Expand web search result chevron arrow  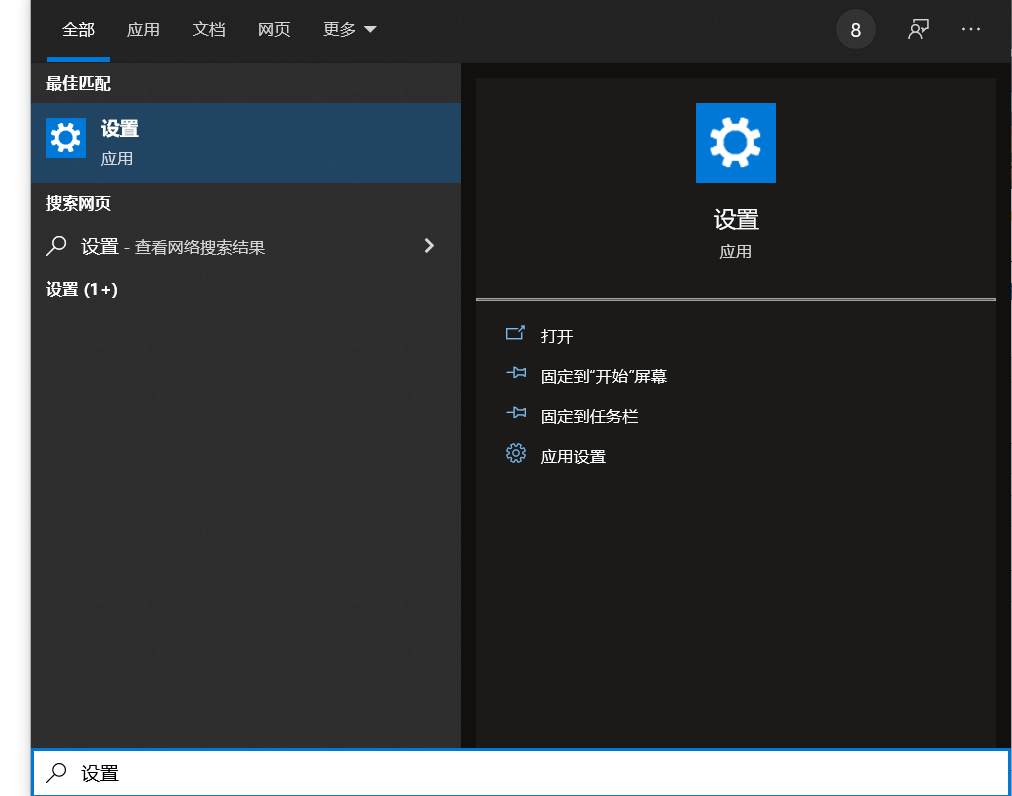coord(429,245)
